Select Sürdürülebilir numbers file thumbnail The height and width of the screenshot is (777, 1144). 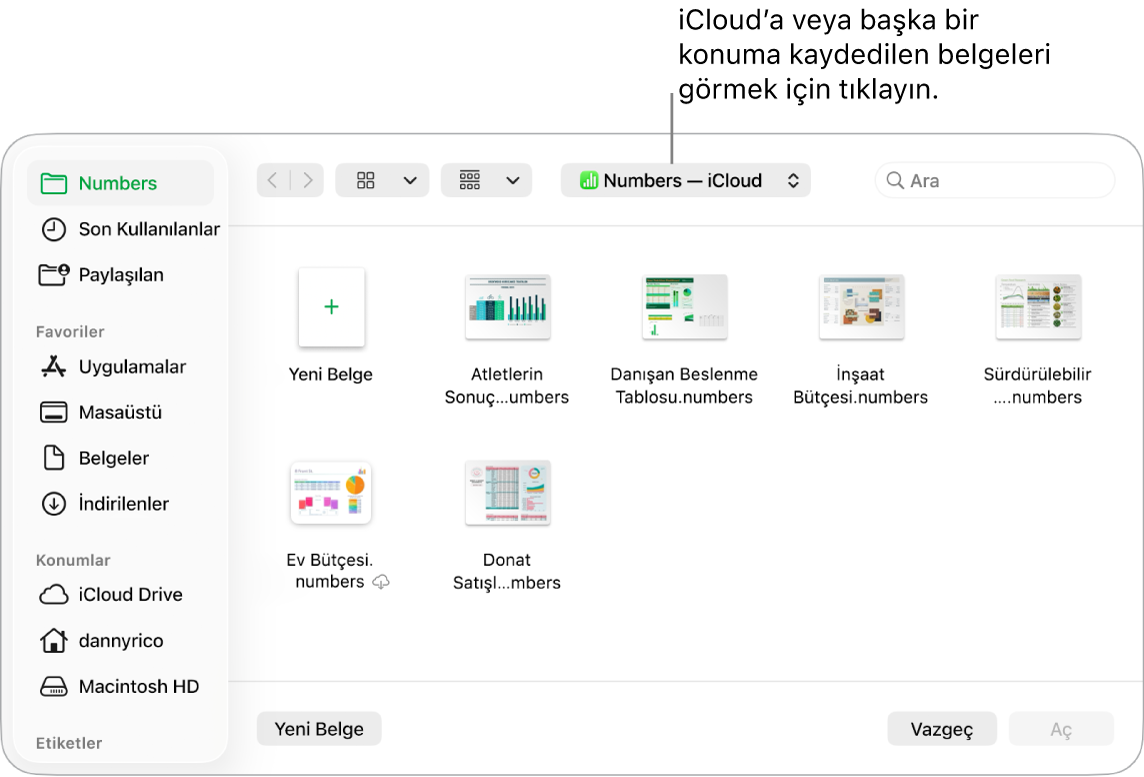coord(1038,306)
